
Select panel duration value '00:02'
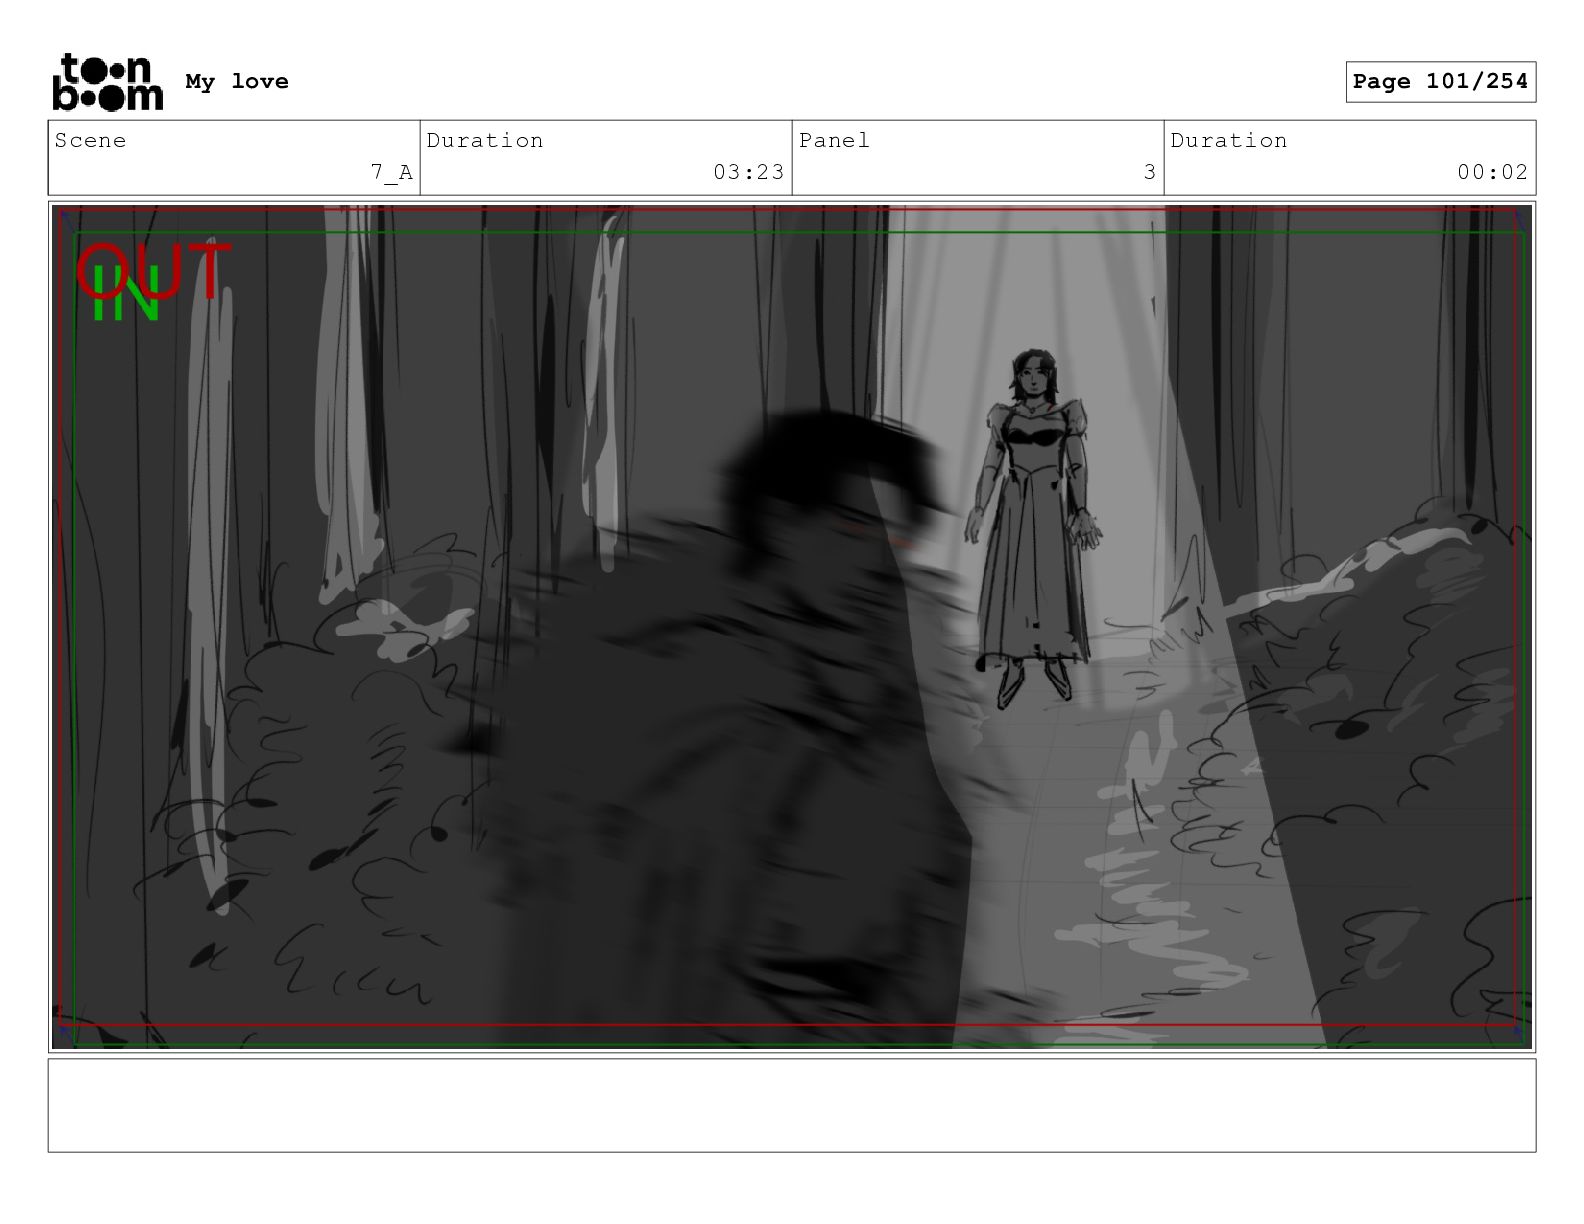click(1492, 172)
